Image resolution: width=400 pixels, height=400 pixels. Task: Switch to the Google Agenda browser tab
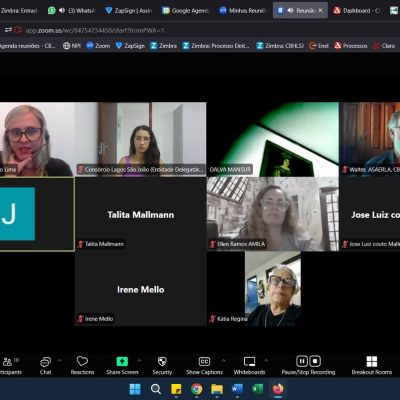(x=185, y=11)
